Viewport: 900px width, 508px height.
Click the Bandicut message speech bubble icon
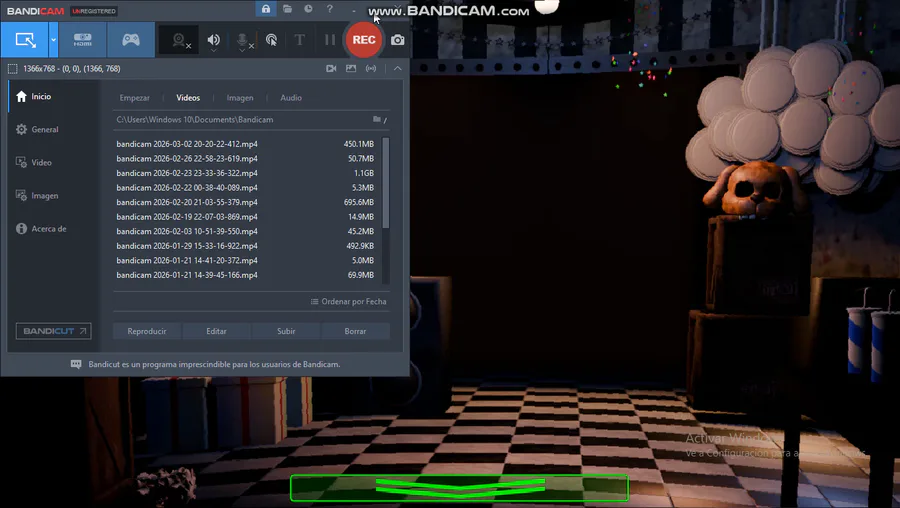coord(76,364)
